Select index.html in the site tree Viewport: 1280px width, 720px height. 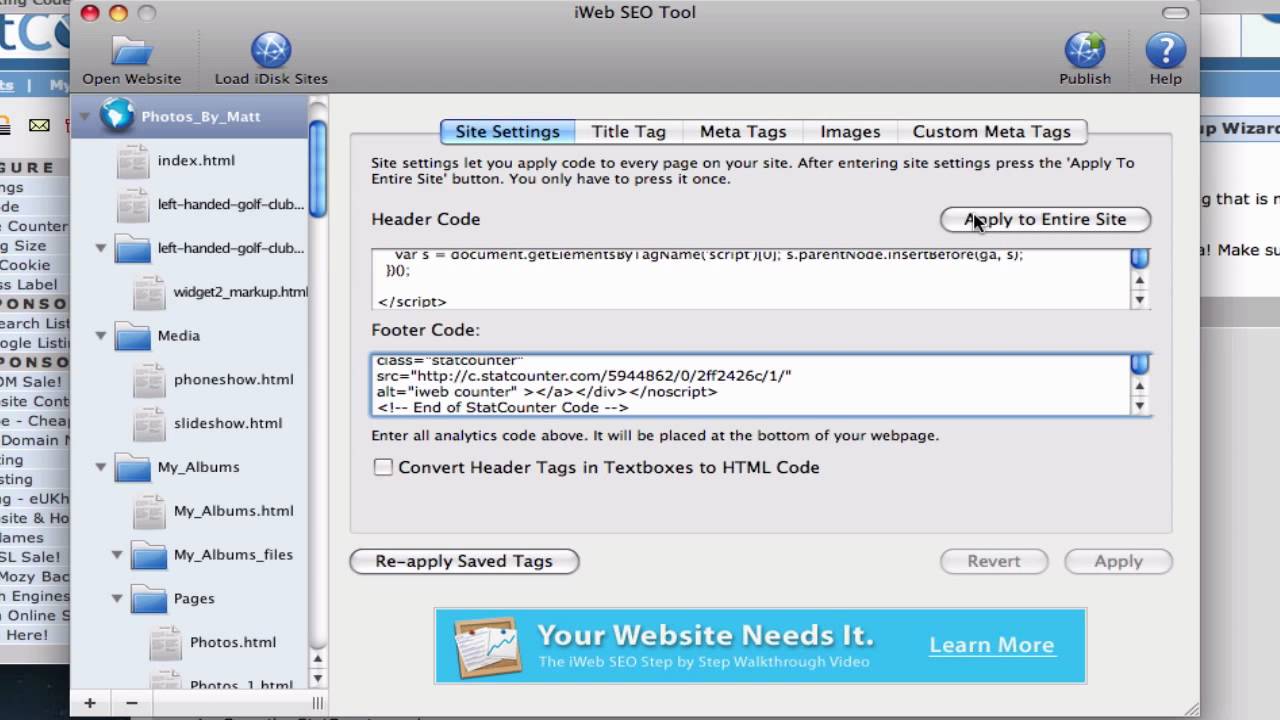tap(196, 160)
